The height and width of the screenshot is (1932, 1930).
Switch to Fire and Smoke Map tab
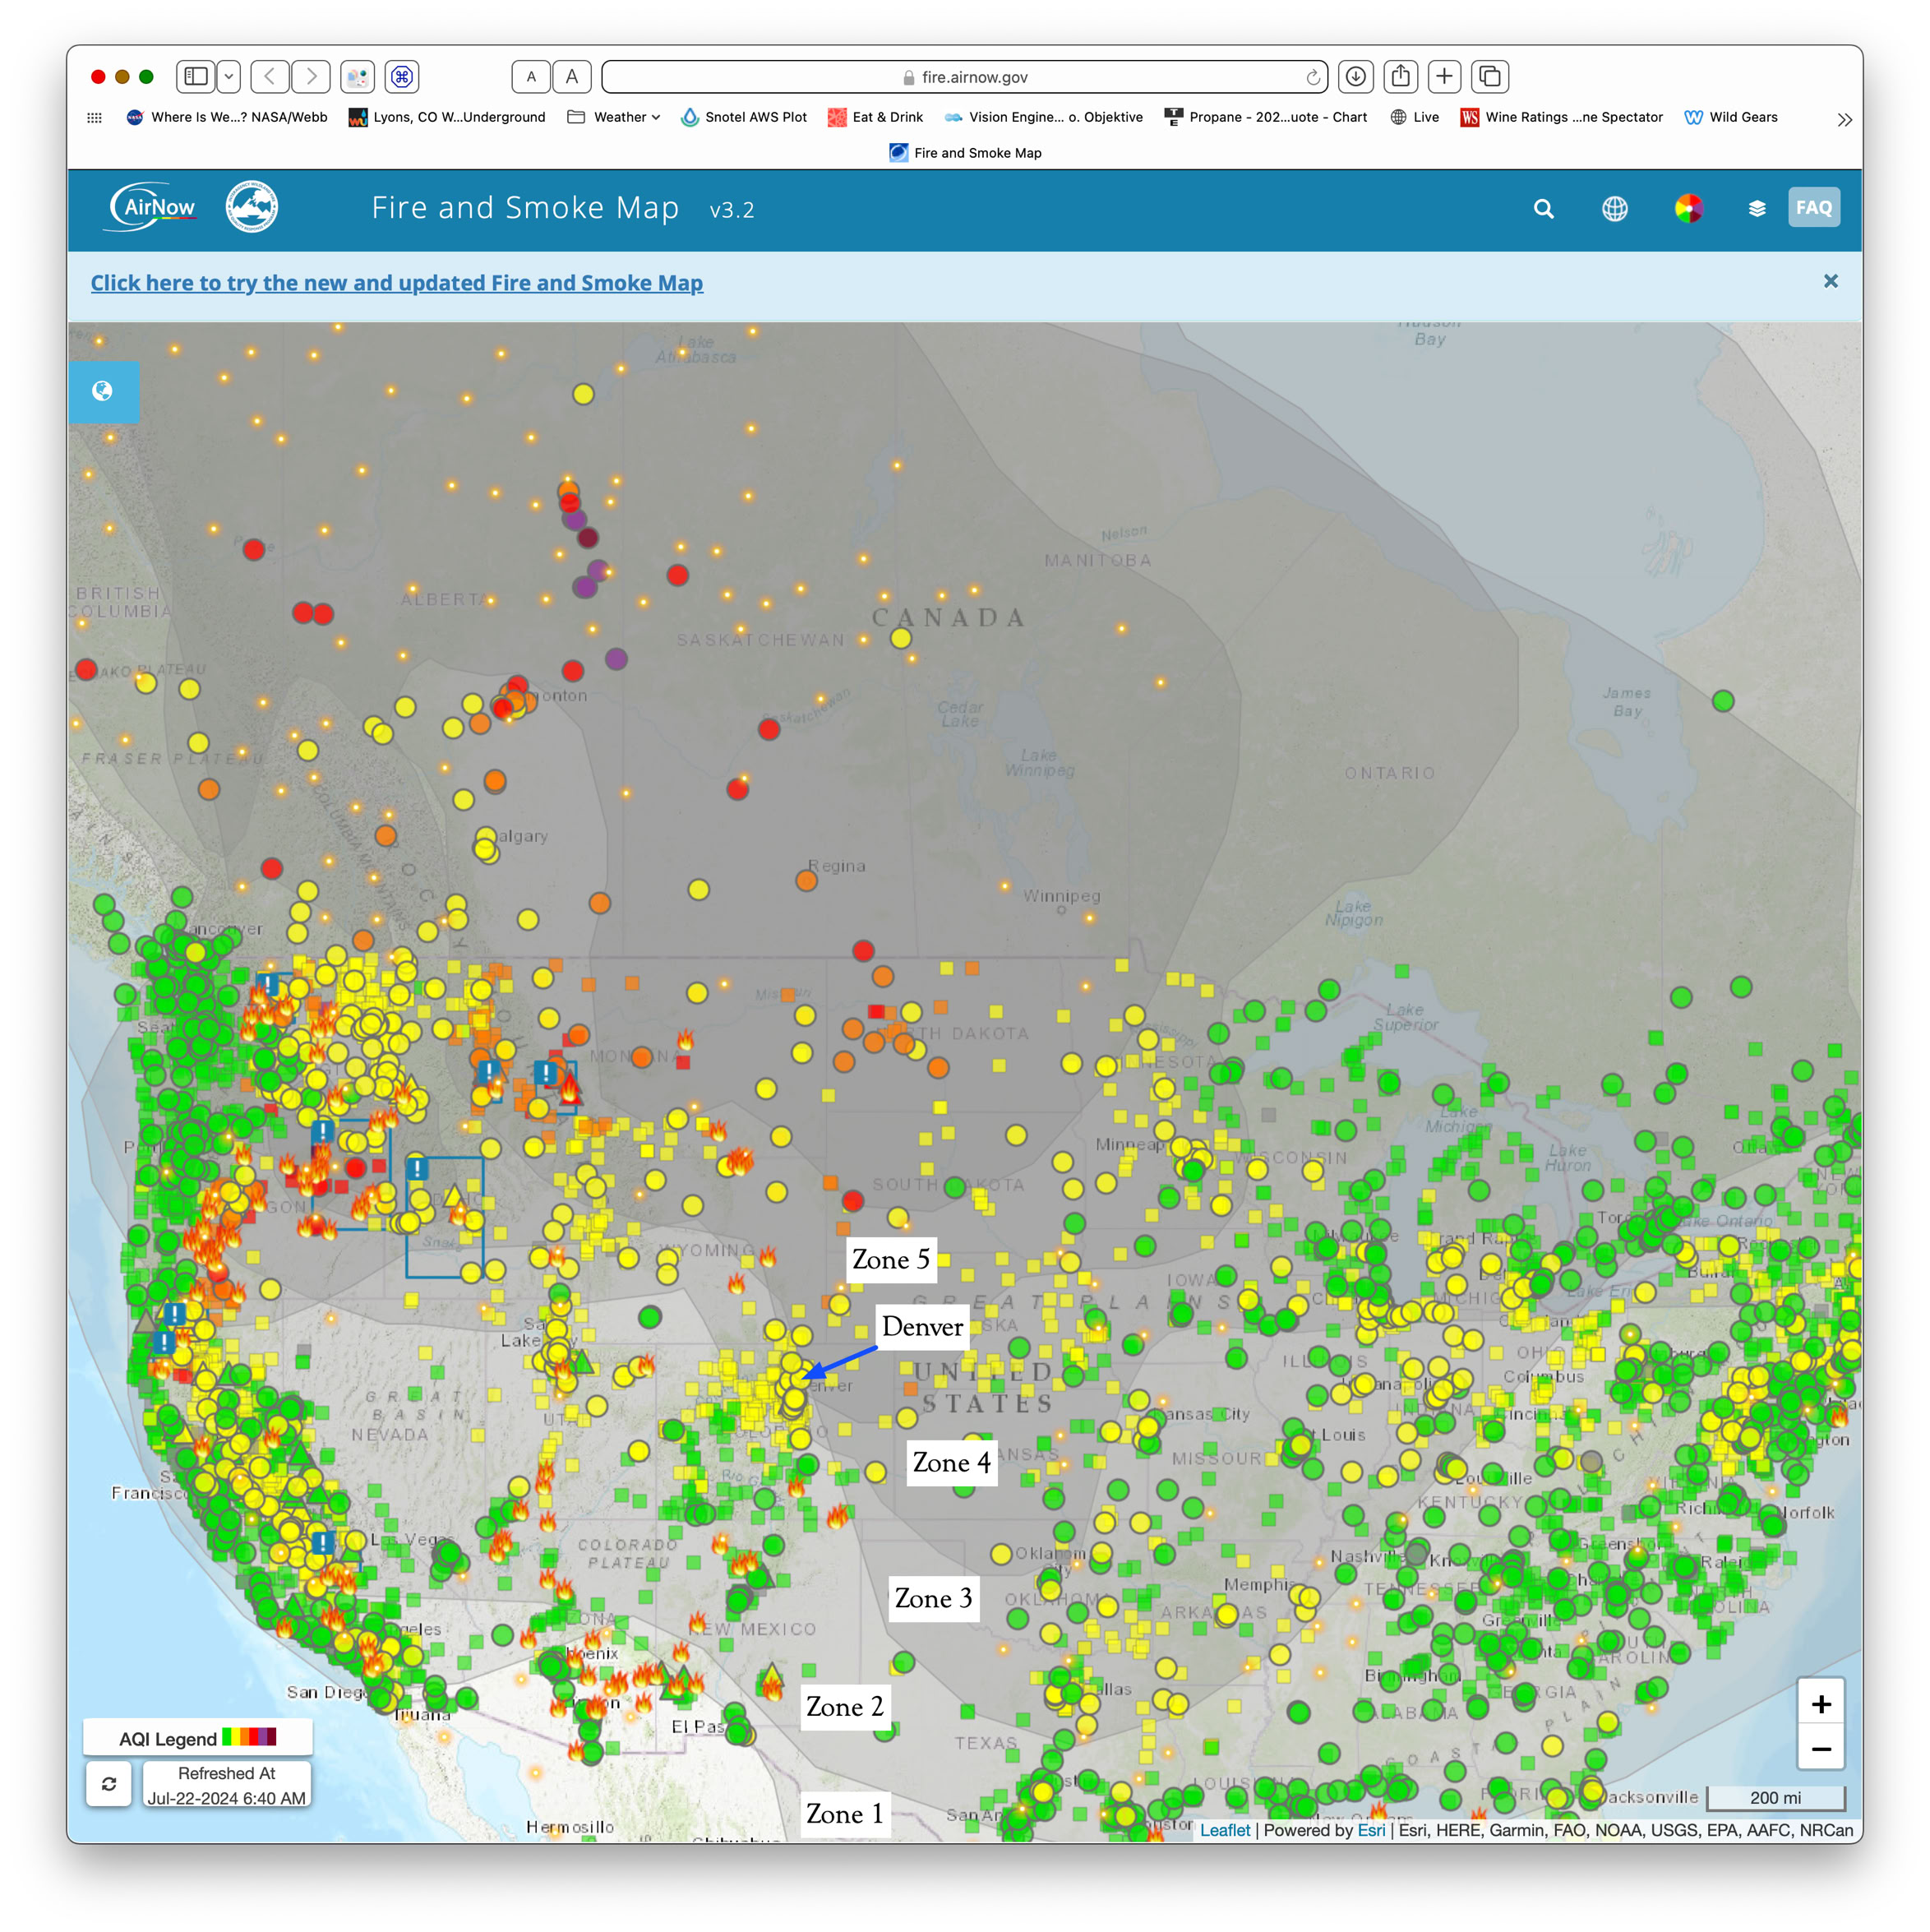pos(965,153)
